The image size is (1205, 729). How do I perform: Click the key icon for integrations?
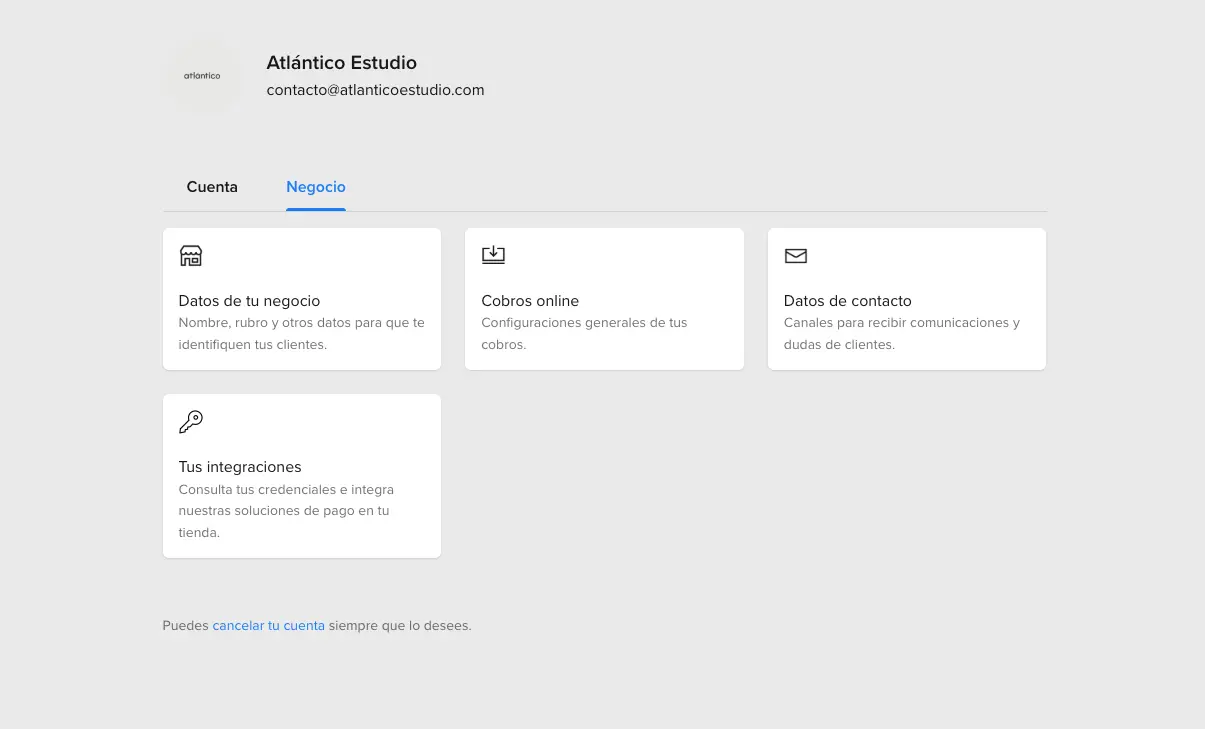[190, 422]
